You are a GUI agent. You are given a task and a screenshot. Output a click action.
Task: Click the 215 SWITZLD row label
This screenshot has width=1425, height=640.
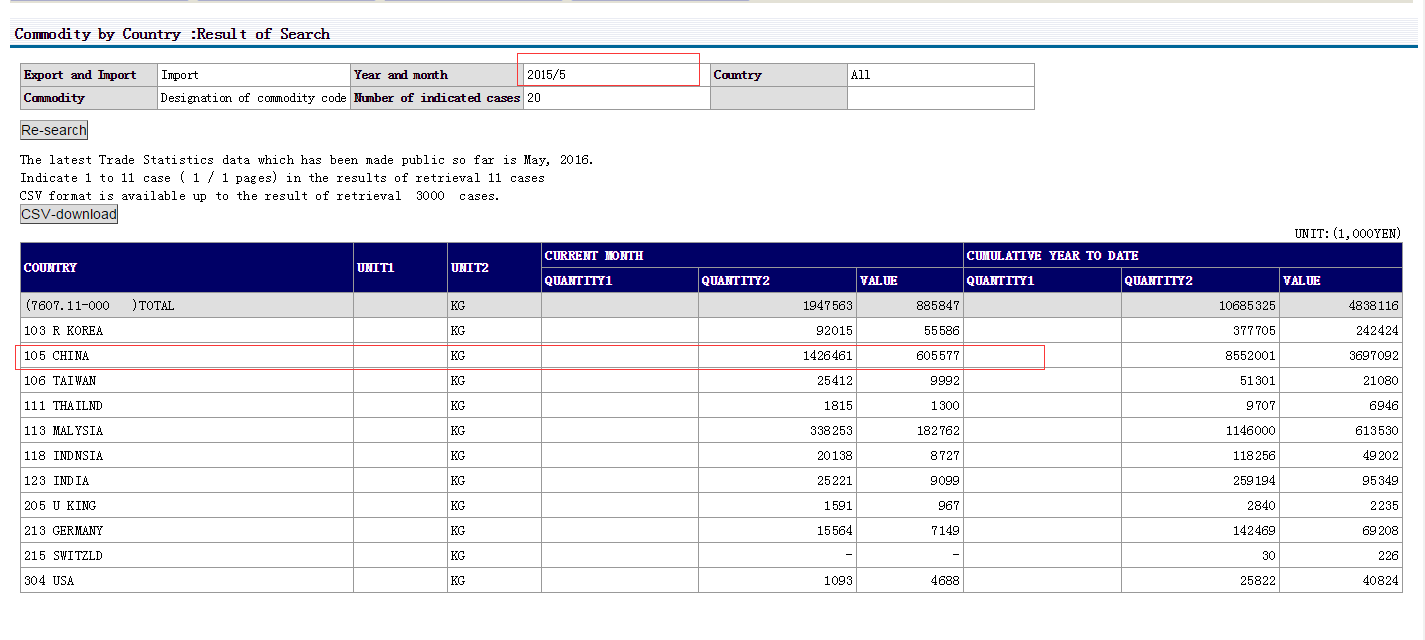tap(63, 556)
